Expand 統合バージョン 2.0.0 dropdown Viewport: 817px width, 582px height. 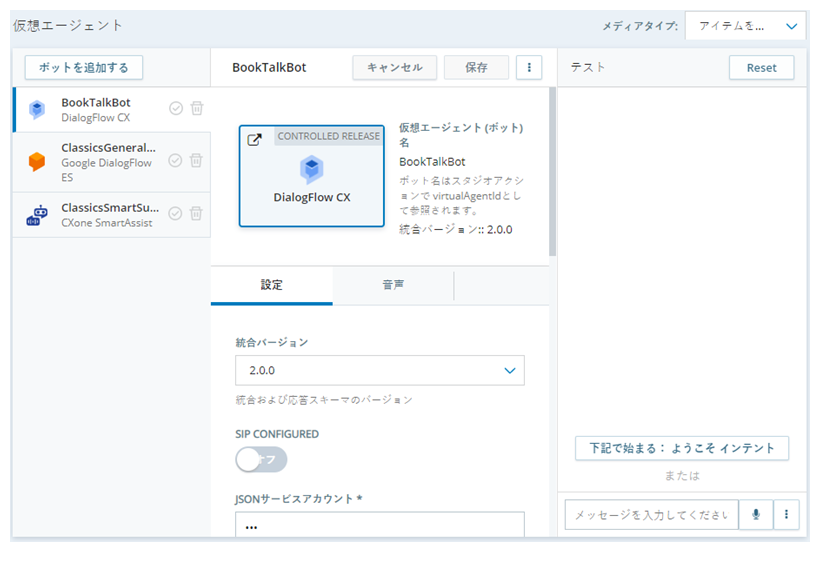[x=380, y=370]
